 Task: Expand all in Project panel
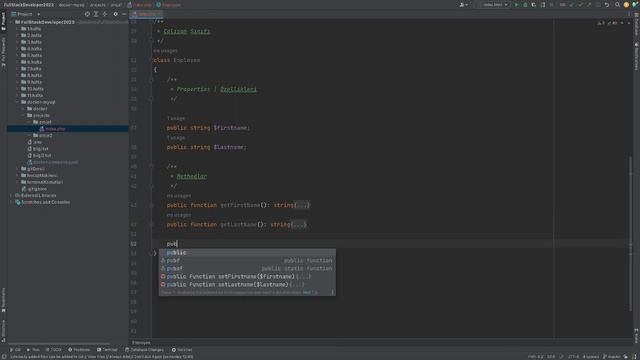click(x=96, y=14)
